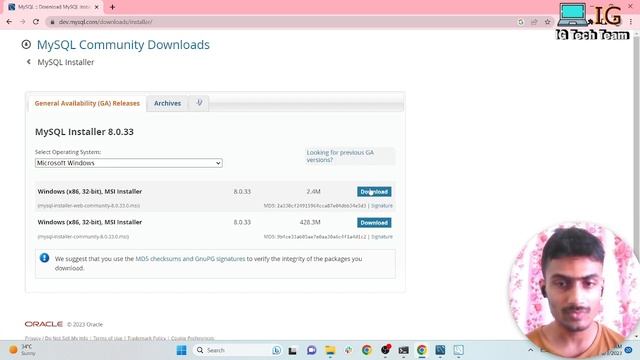Reload the MySQL downloads page
Screen dimensions: 640x360
[36, 22]
